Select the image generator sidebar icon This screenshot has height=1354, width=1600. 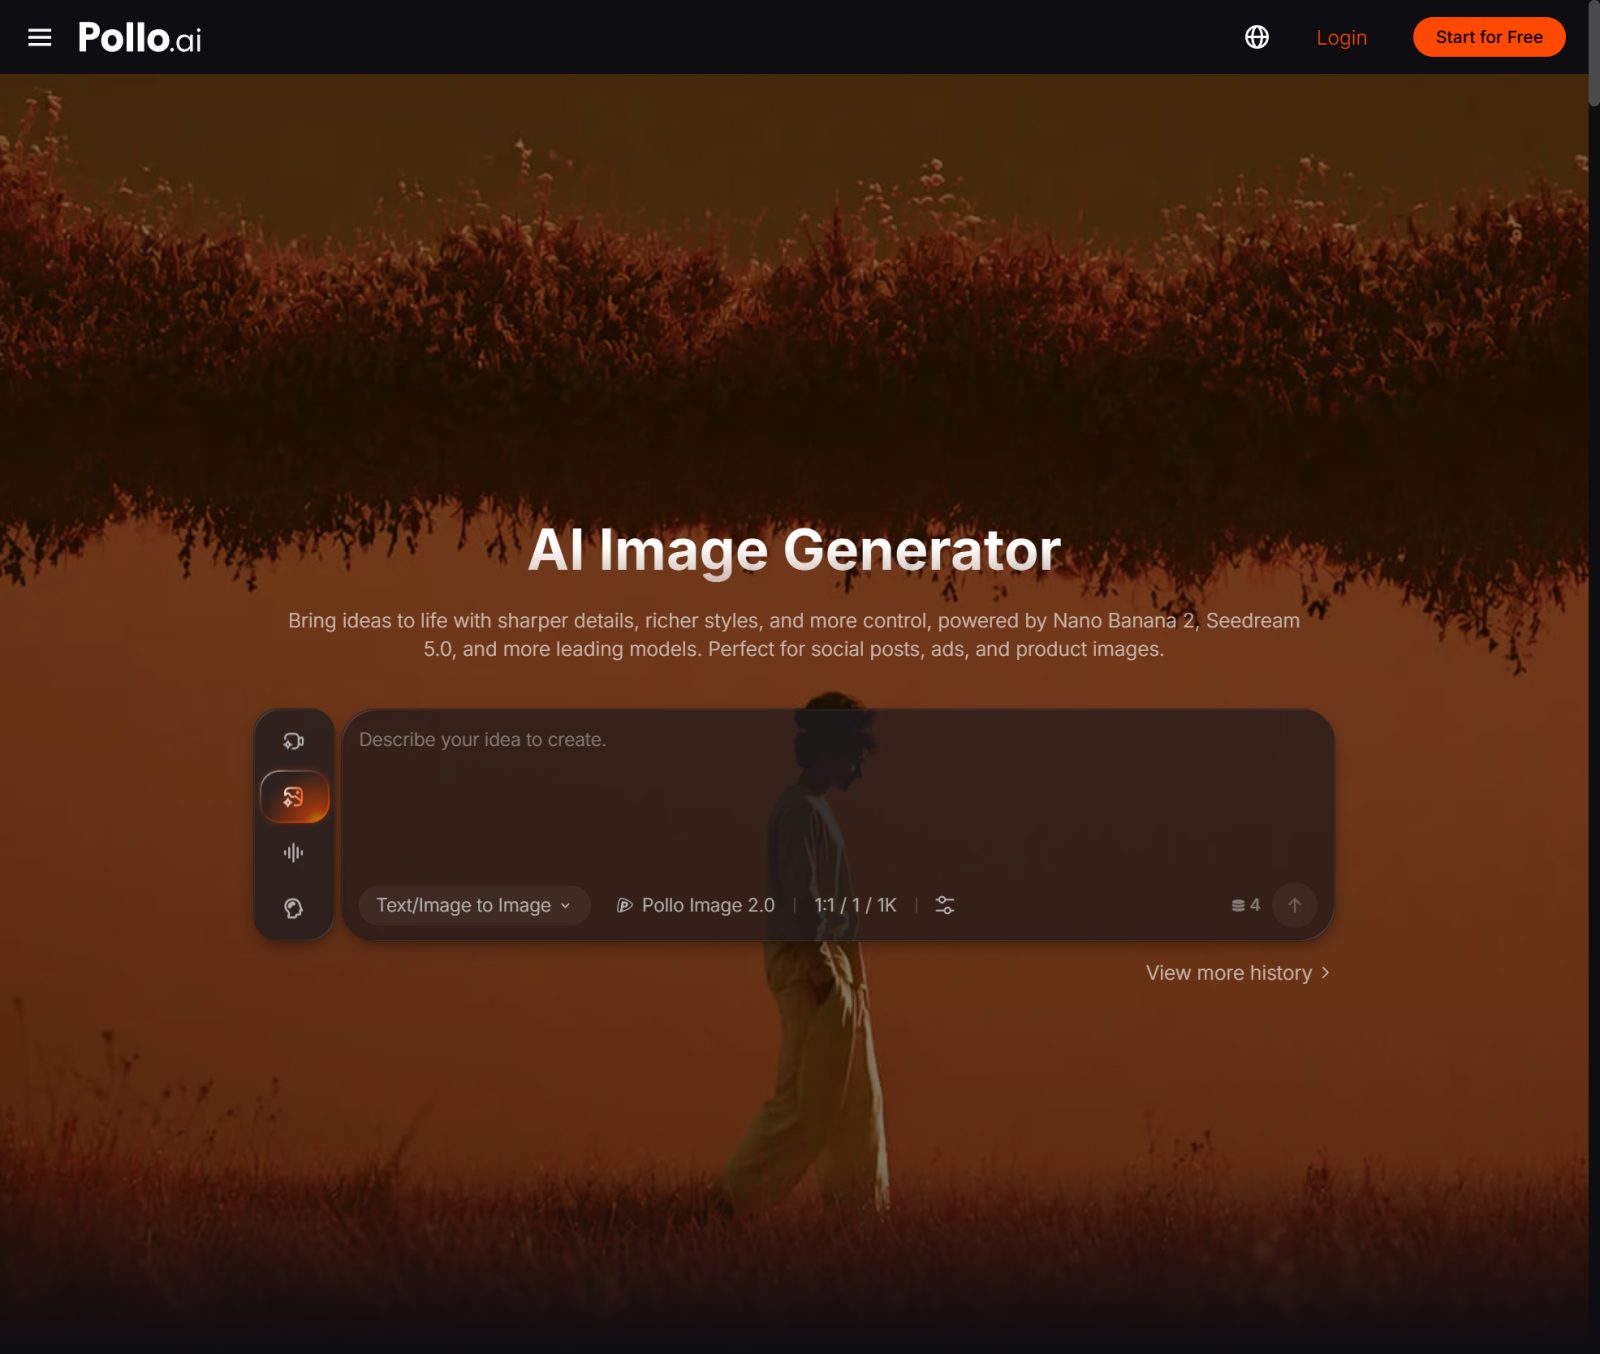pyautogui.click(x=294, y=797)
